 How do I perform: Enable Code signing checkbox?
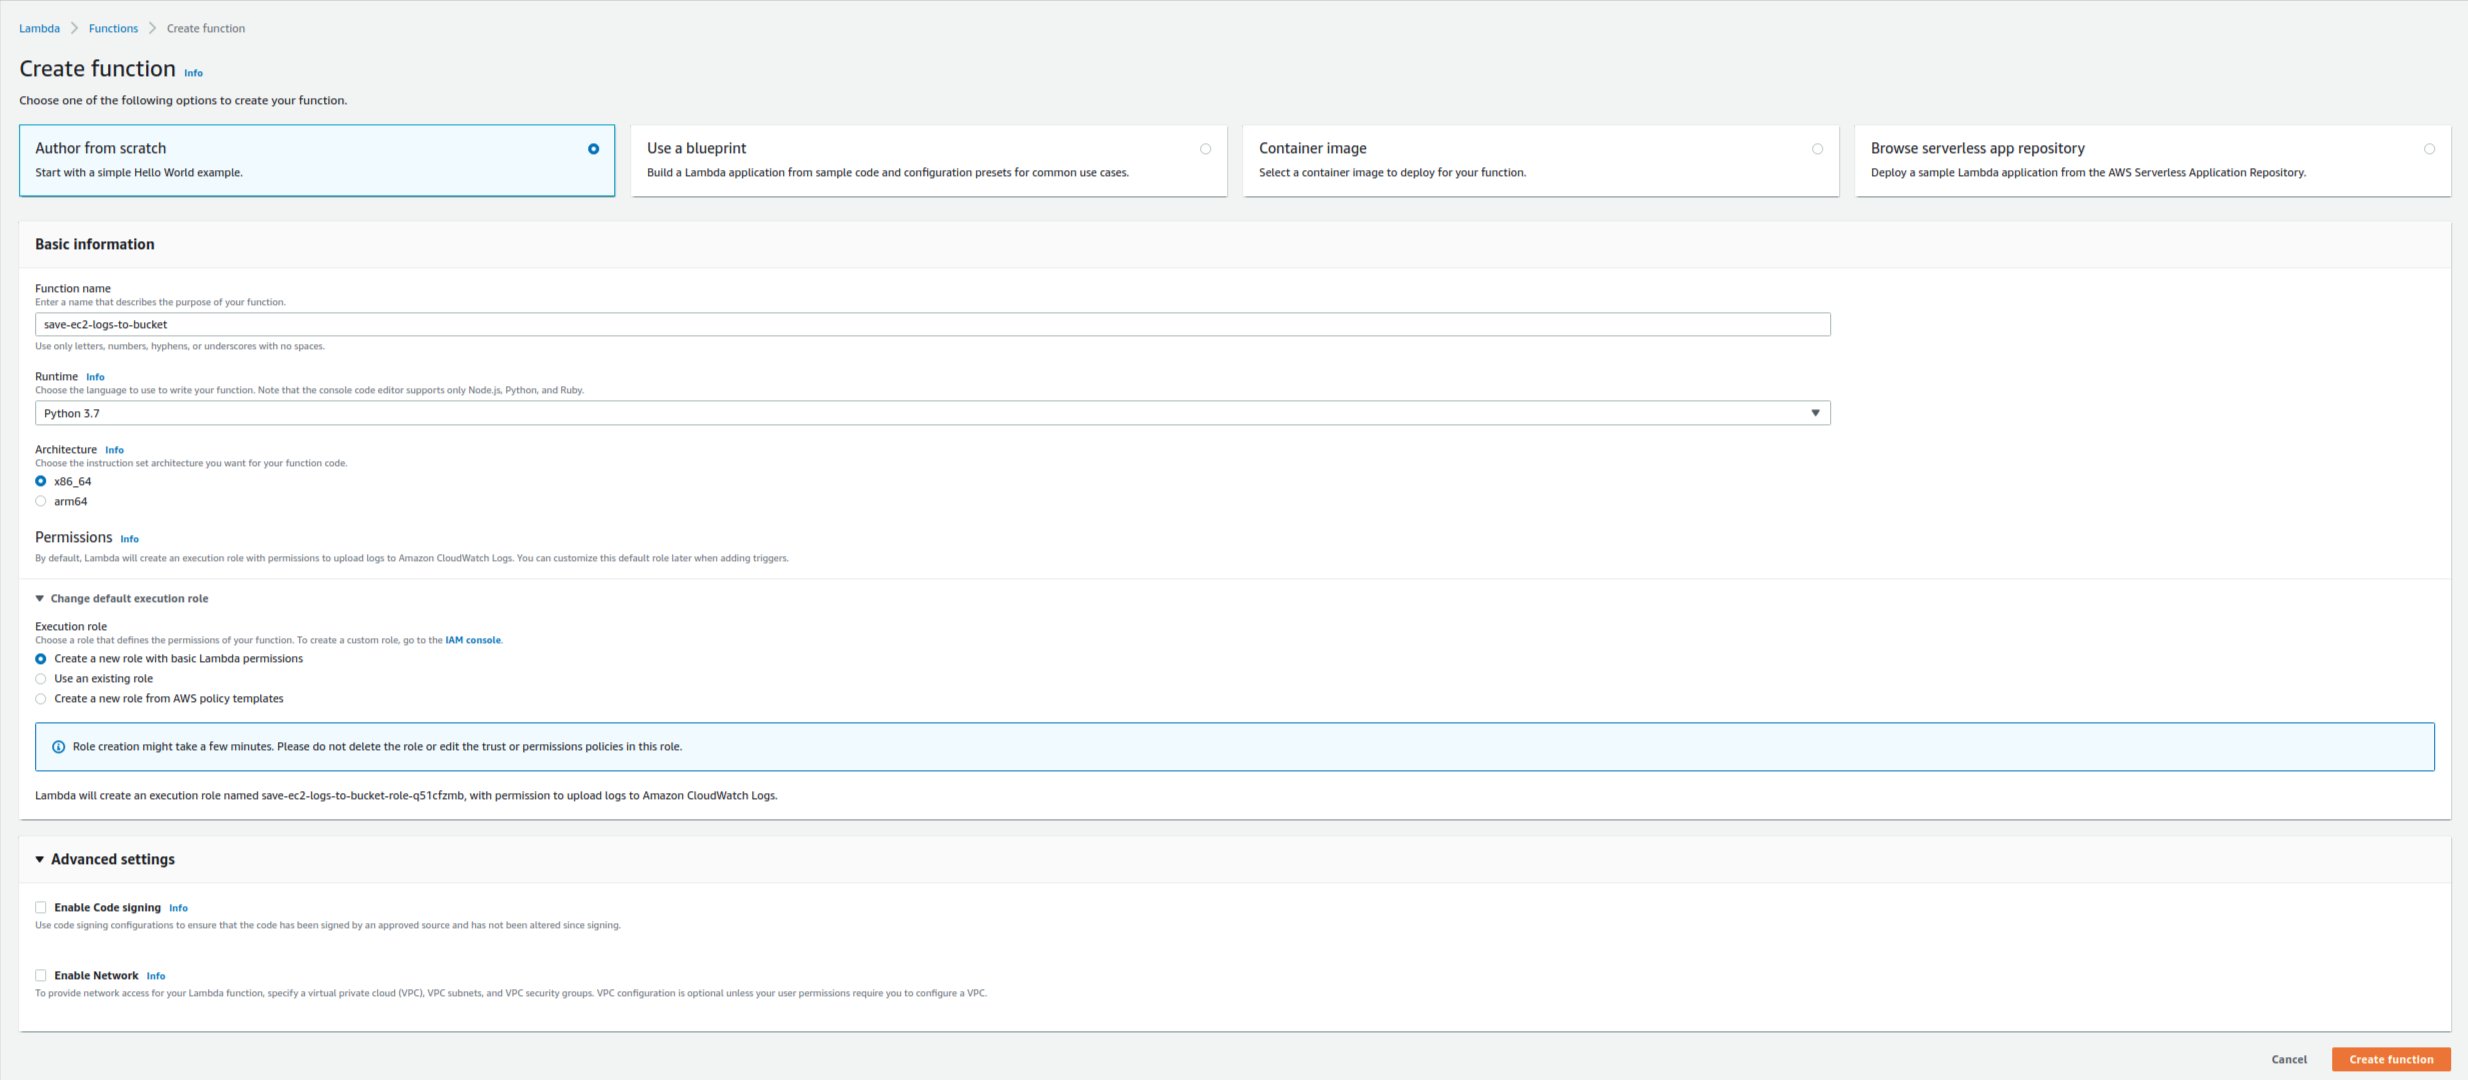coord(41,908)
